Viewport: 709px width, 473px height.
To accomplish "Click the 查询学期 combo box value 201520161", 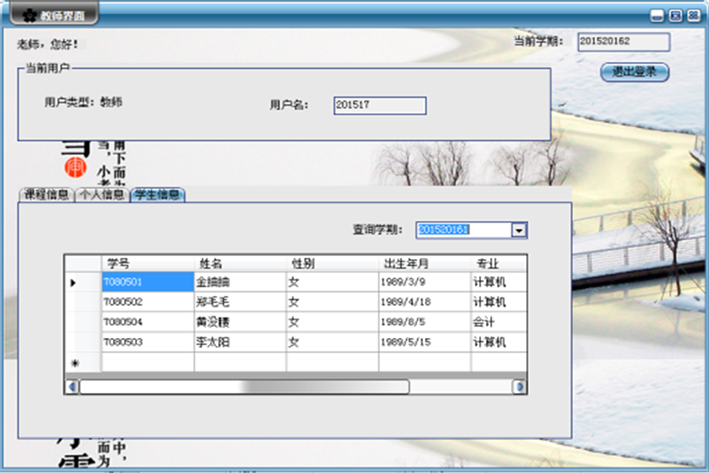I will (462, 230).
